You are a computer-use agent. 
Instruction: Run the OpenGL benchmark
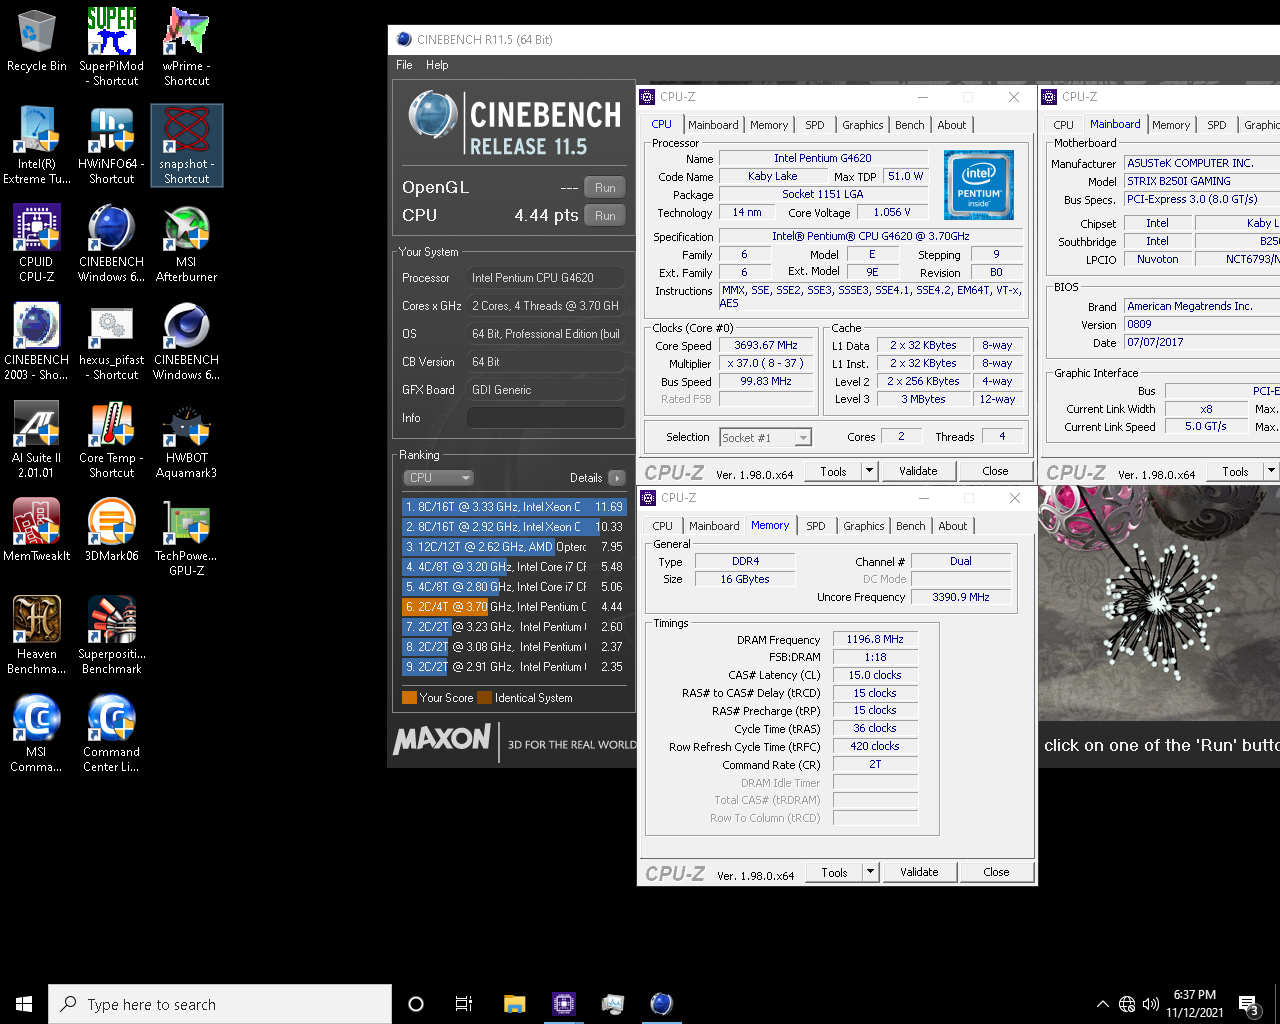(x=605, y=187)
